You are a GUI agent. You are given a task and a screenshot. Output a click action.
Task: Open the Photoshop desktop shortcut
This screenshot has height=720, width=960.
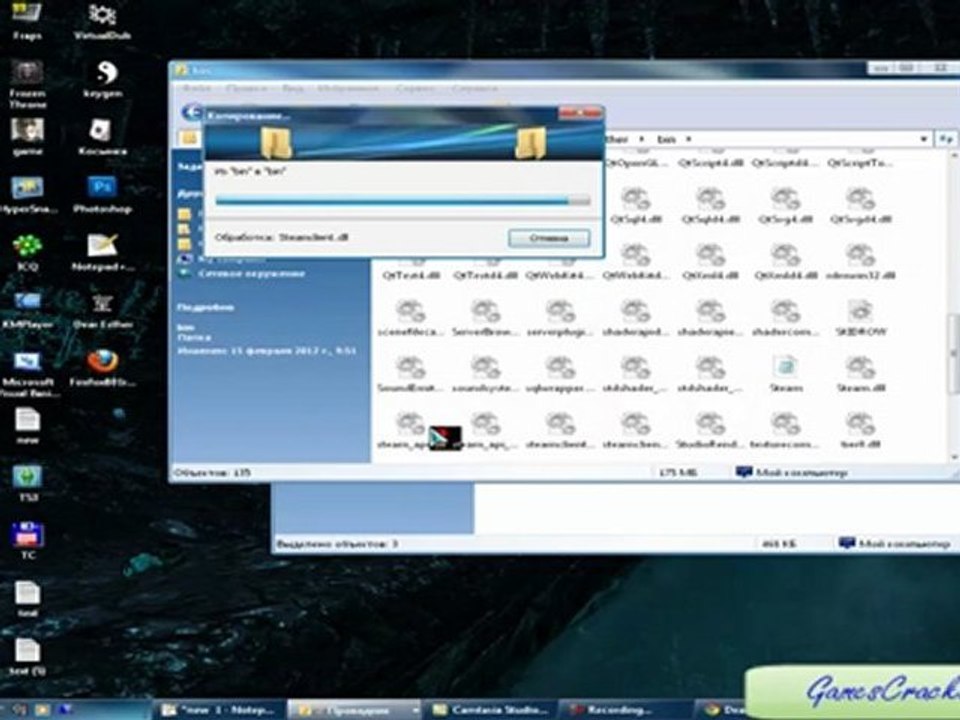click(102, 188)
